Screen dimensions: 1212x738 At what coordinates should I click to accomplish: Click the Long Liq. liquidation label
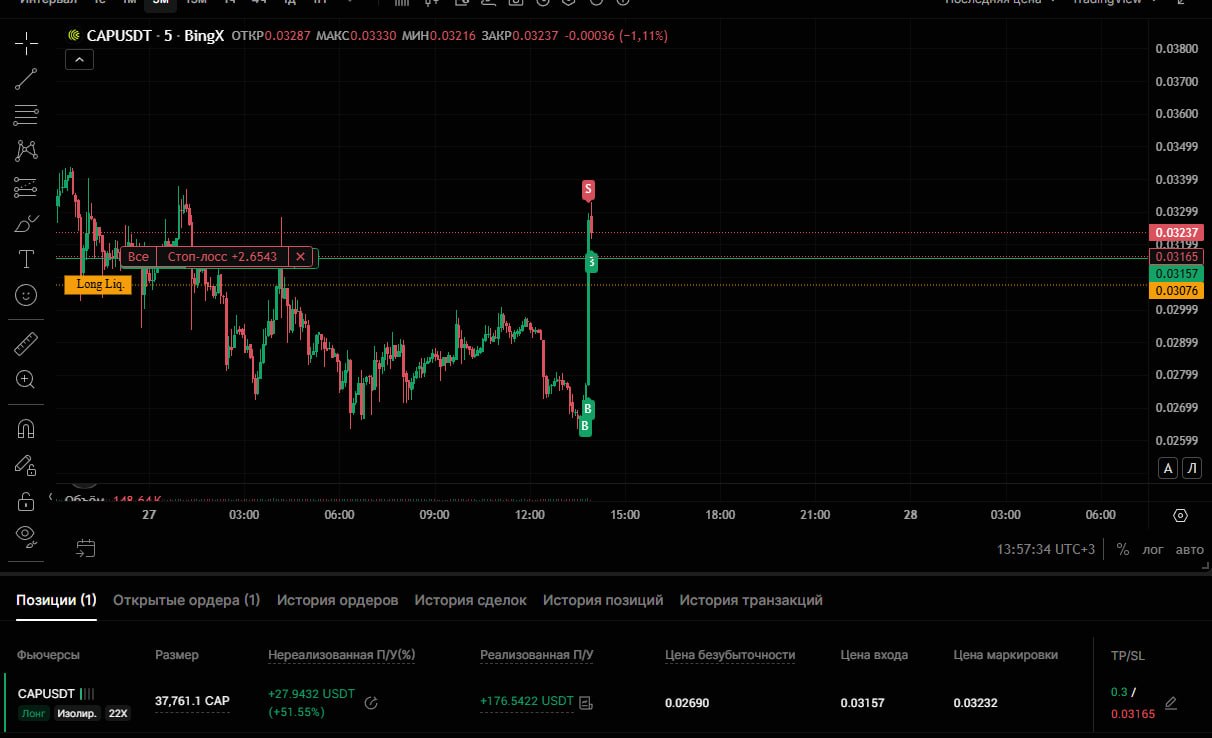(x=98, y=285)
